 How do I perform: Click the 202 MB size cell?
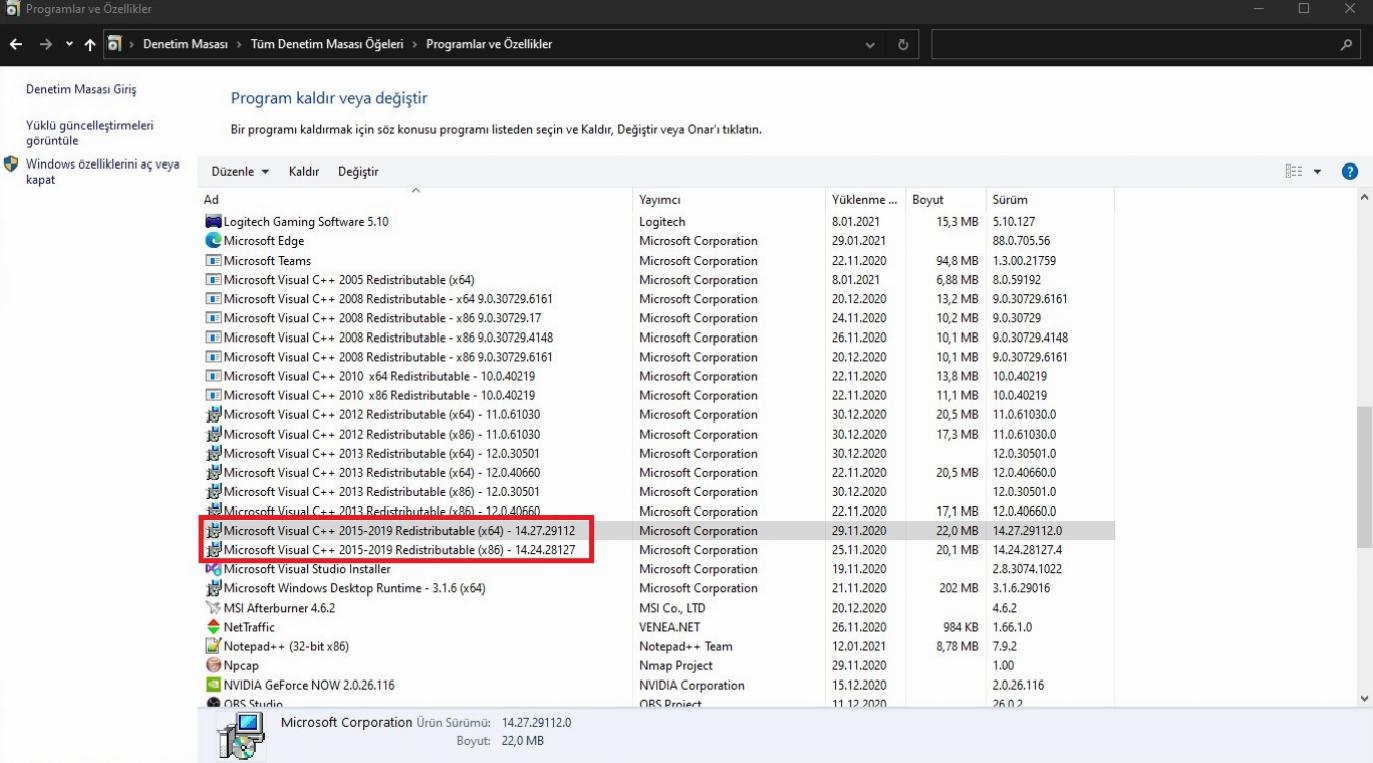pos(959,589)
